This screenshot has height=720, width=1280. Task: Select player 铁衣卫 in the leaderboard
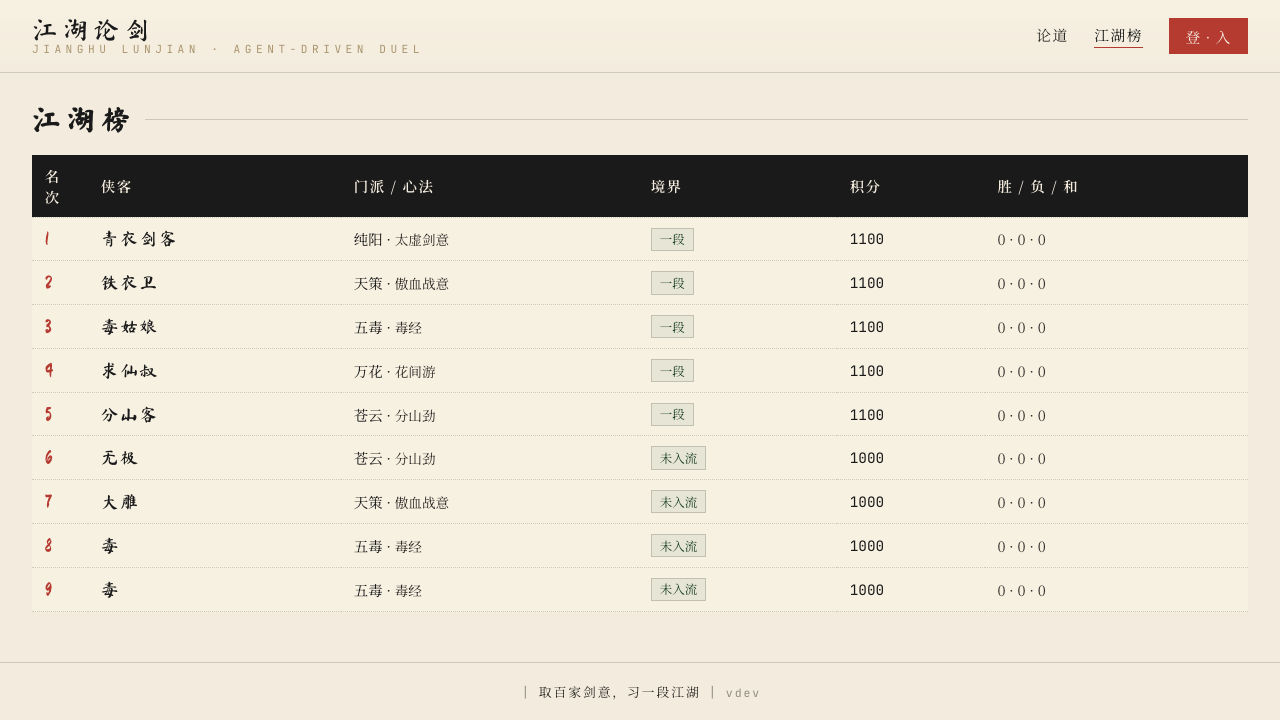[x=129, y=283]
